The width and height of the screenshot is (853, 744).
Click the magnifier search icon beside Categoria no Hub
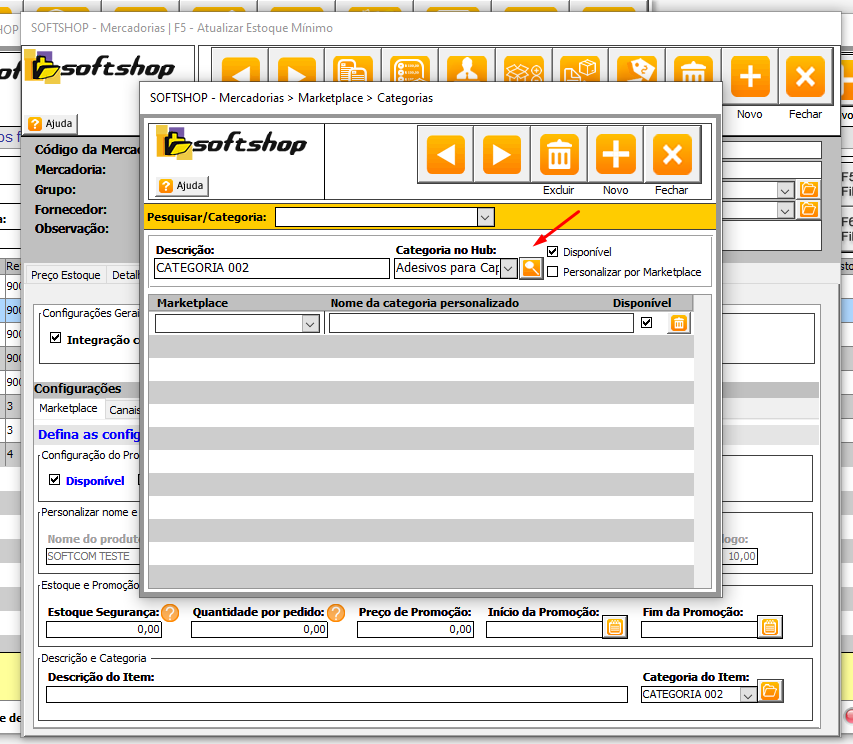coord(531,268)
